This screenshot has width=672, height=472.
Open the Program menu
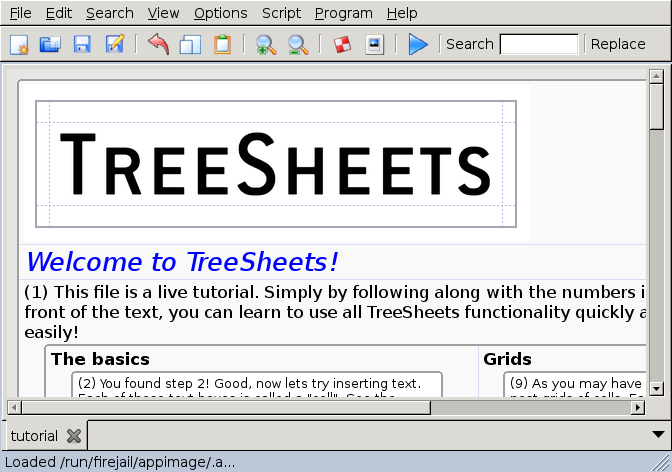pyautogui.click(x=344, y=13)
